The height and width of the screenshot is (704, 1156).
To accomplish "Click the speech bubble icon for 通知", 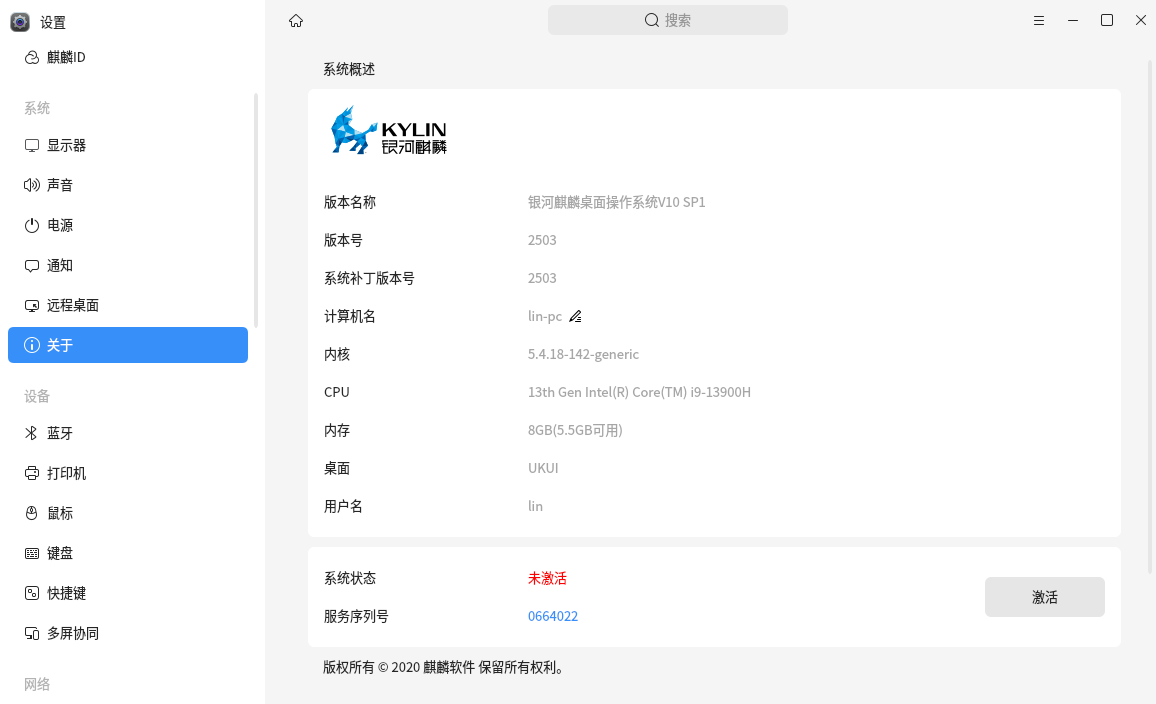I will (x=32, y=265).
